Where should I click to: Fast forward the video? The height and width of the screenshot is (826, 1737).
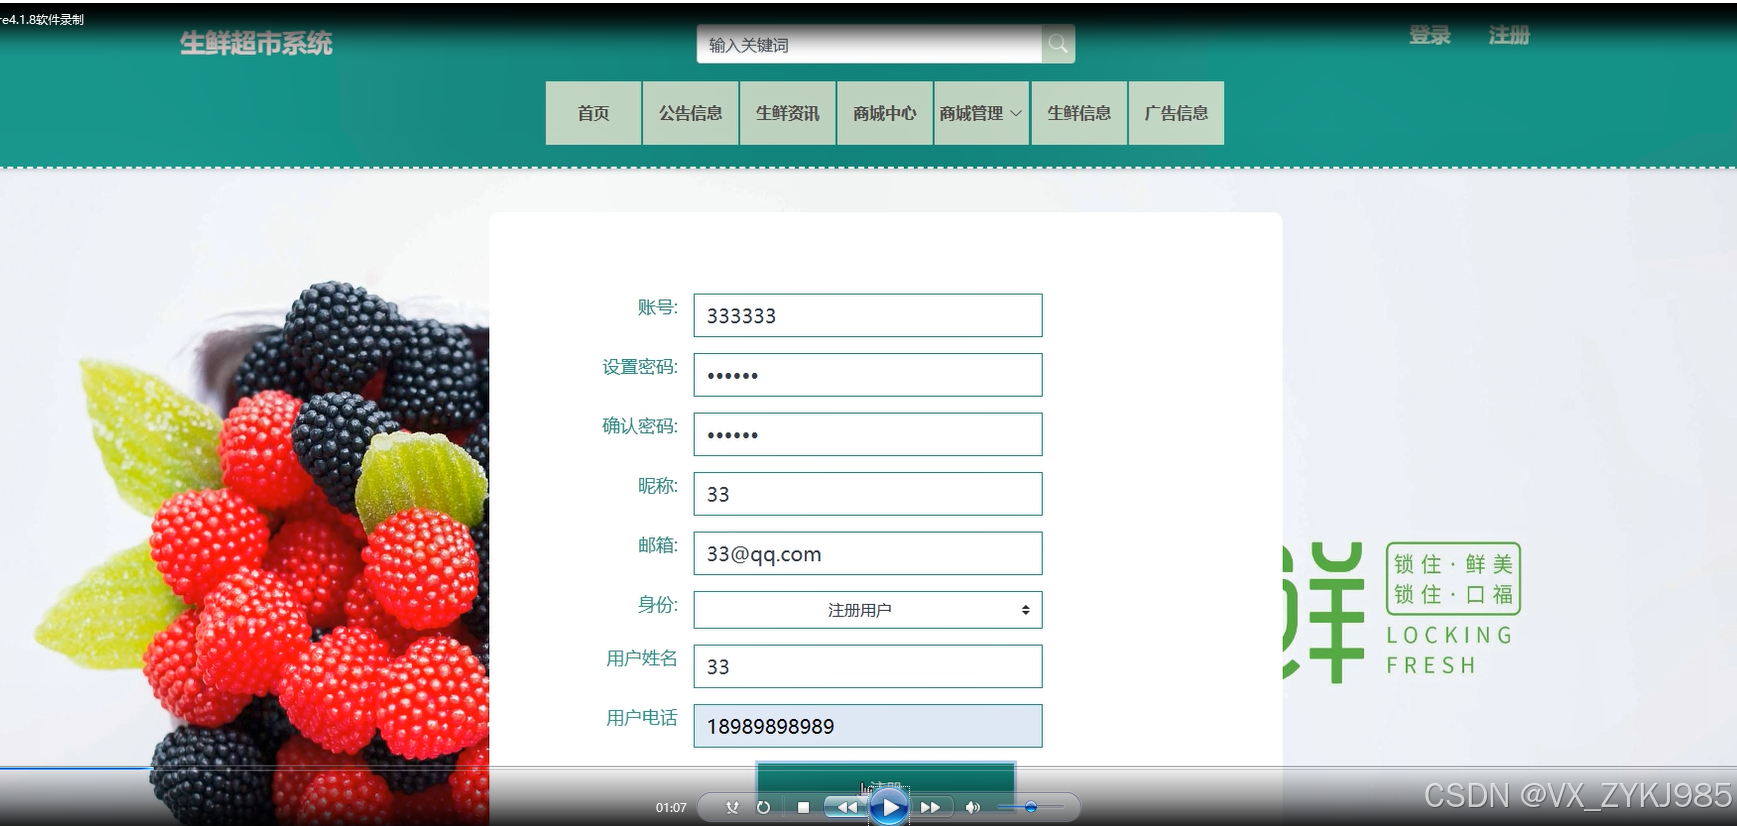(931, 807)
